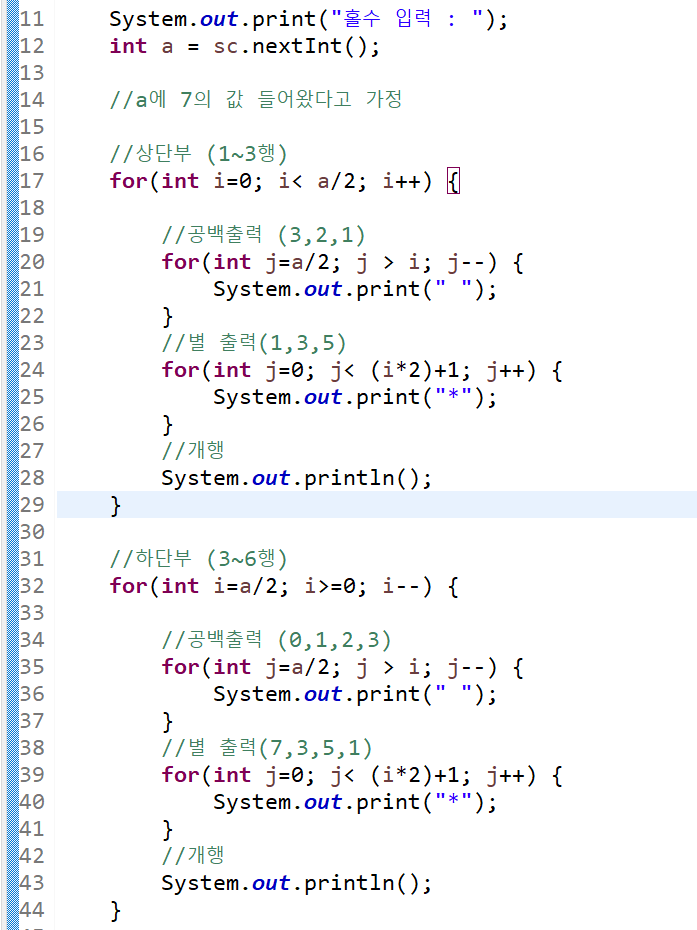Click the print("*") statement on line 25
Viewport: 697px width, 930px height.
[x=355, y=397]
